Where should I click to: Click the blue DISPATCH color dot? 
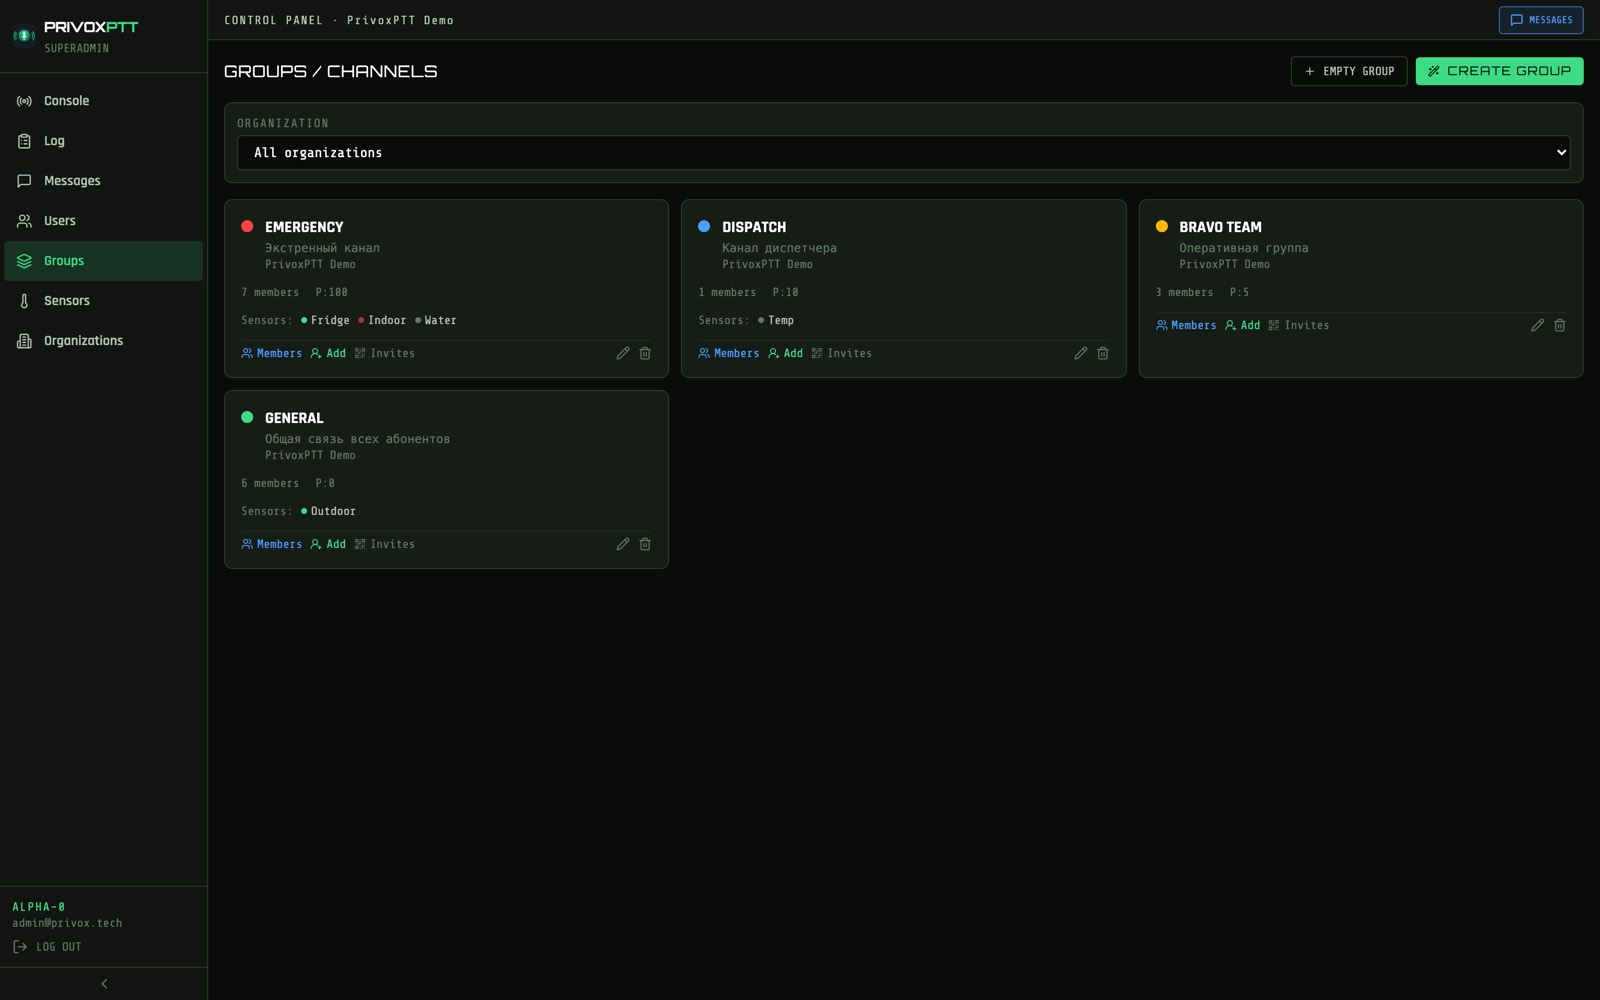coord(704,226)
